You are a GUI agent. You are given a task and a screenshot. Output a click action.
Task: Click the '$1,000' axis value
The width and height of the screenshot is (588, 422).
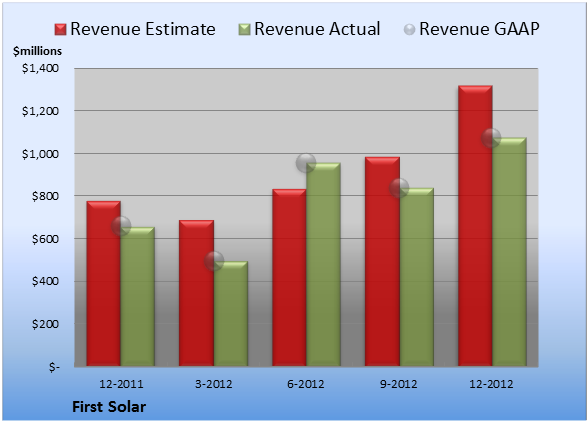pyautogui.click(x=40, y=154)
